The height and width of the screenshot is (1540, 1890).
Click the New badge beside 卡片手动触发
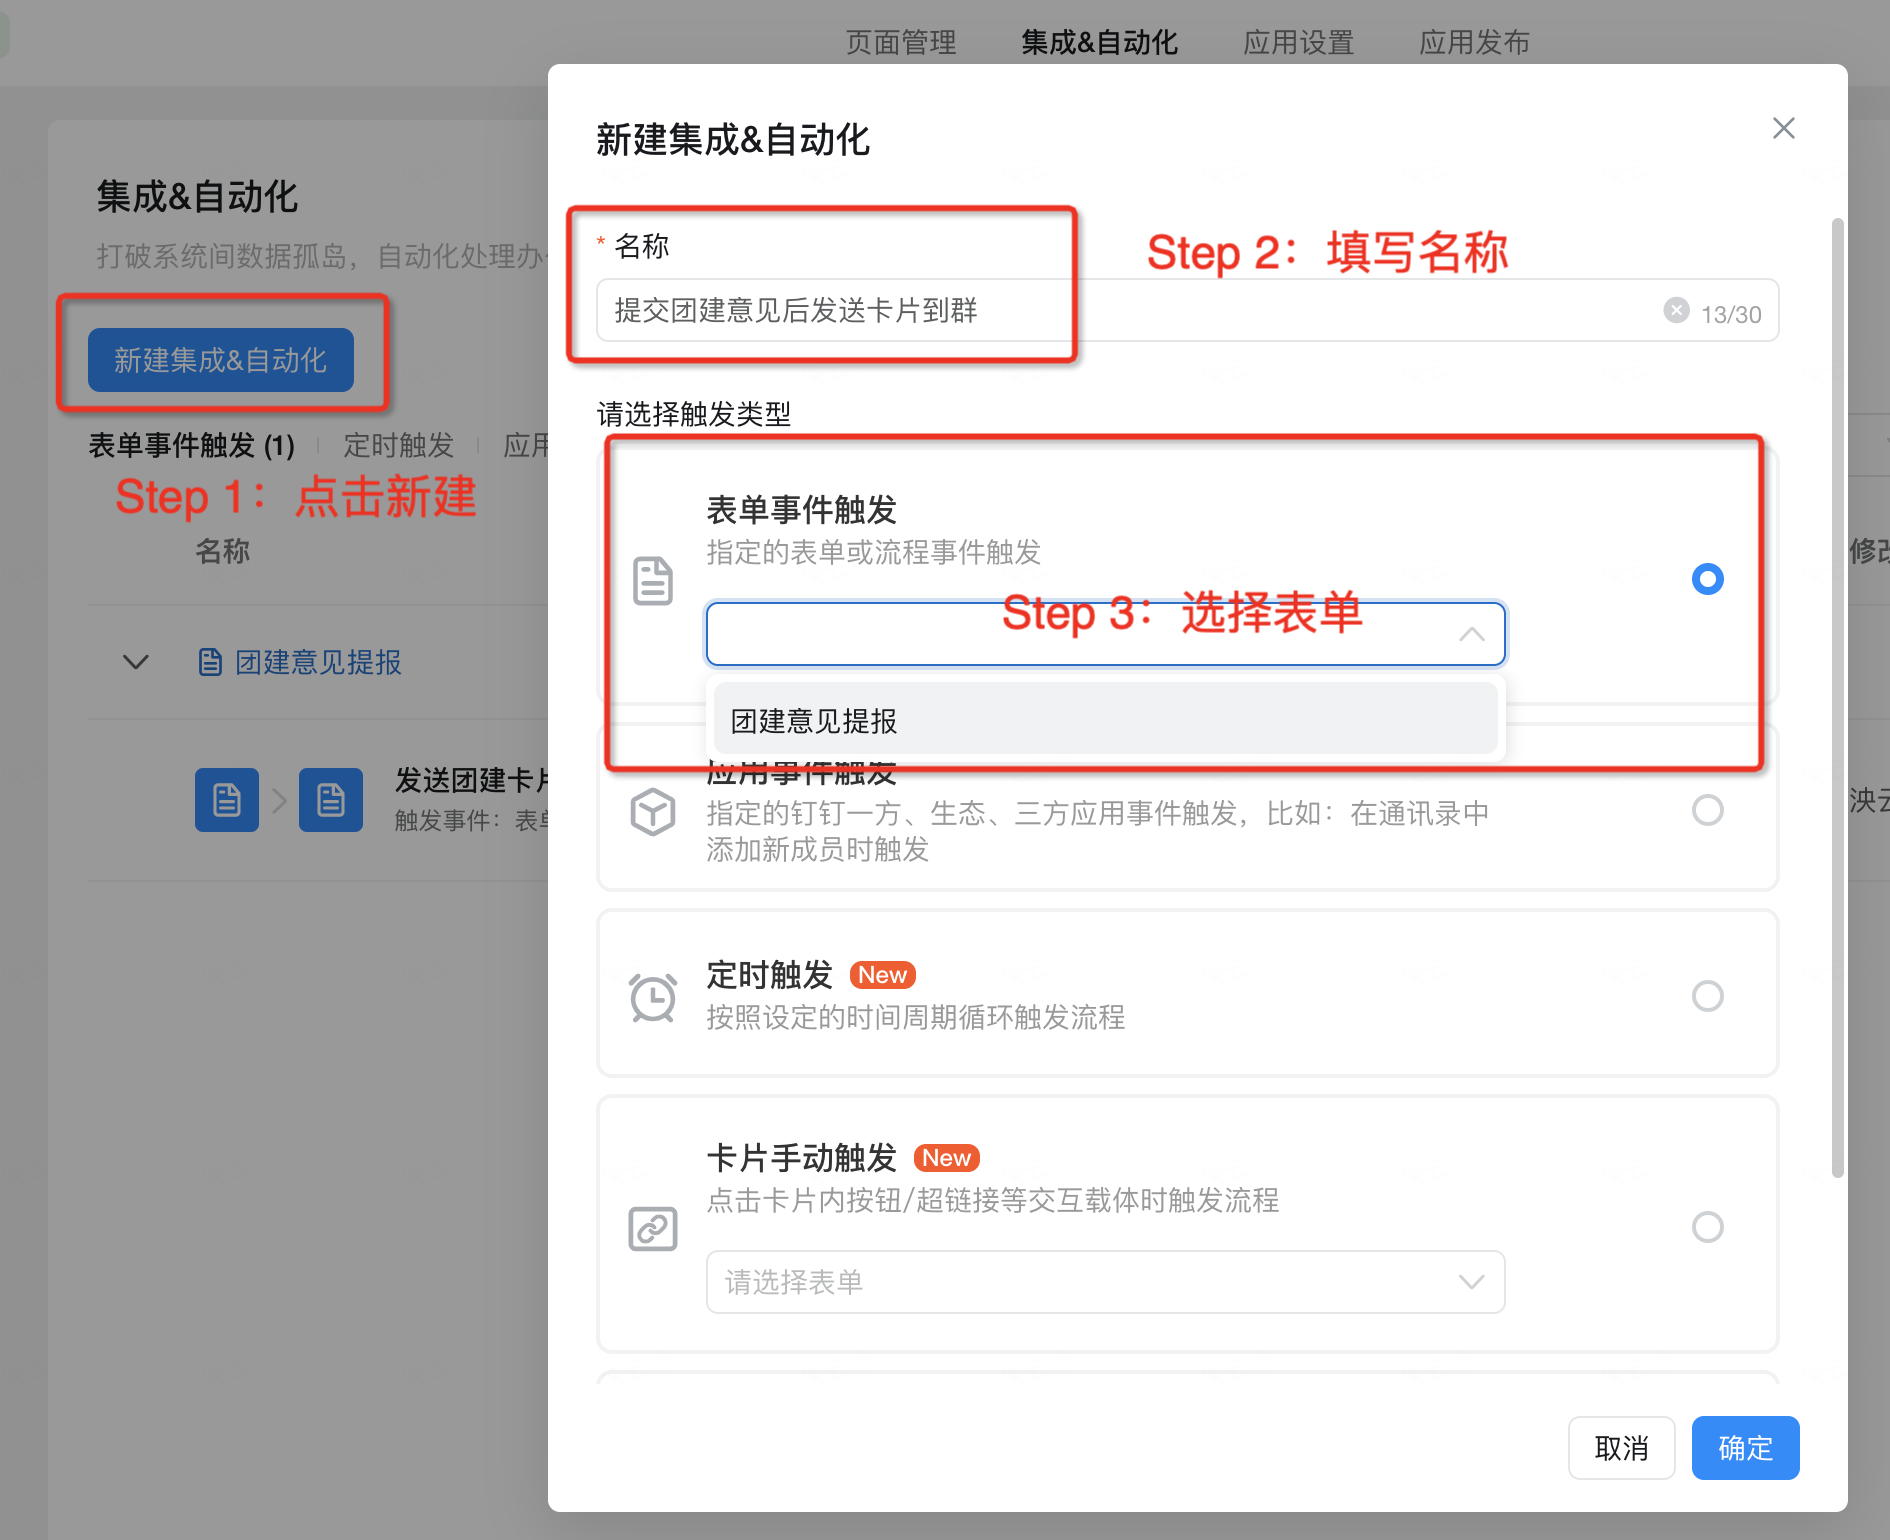946,1158
